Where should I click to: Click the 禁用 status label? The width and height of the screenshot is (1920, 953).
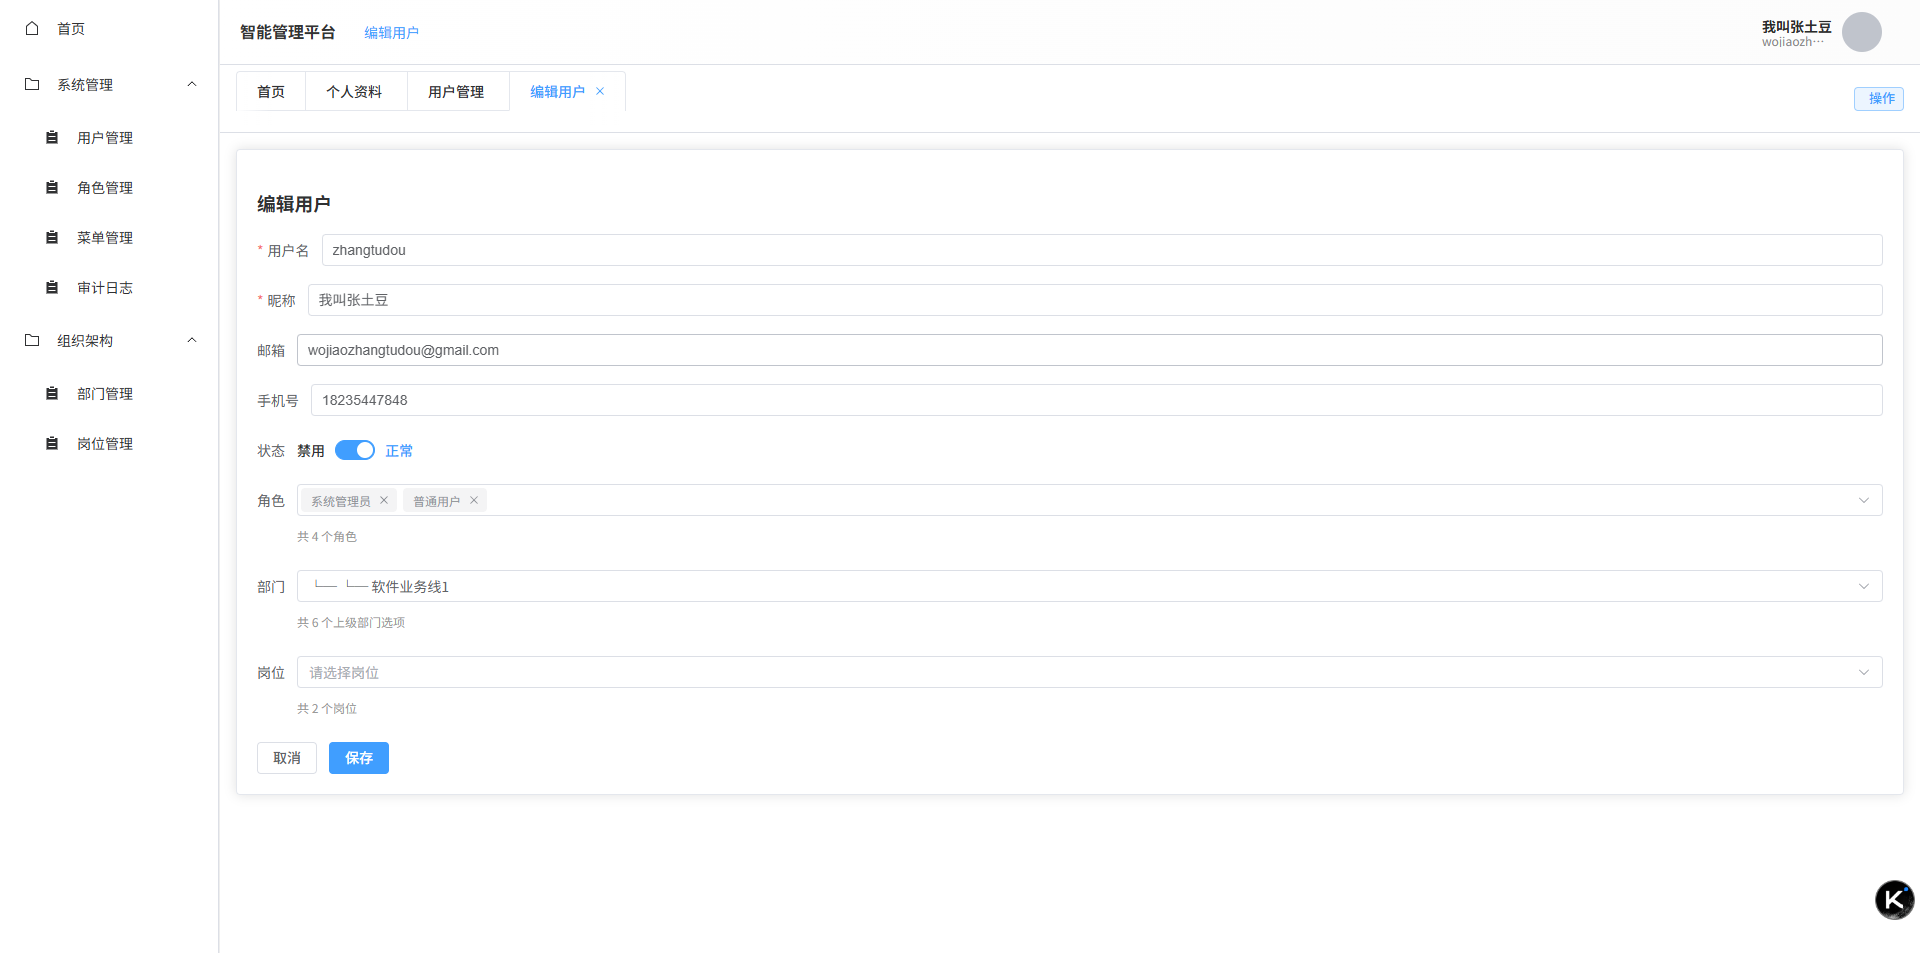[x=311, y=450]
